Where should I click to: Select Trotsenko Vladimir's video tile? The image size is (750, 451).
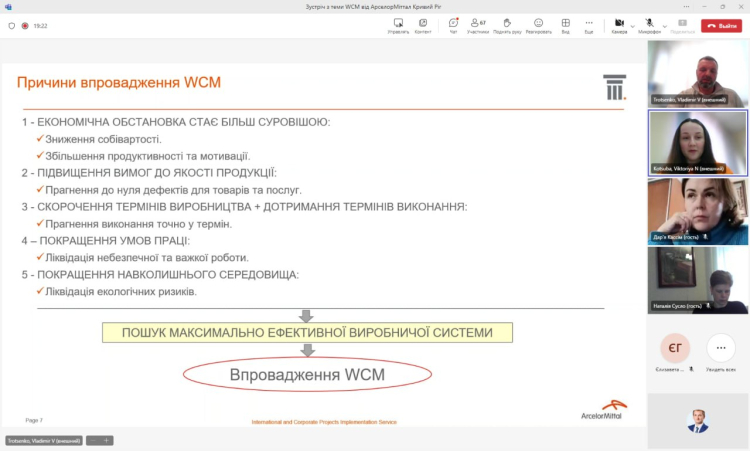(x=697, y=73)
